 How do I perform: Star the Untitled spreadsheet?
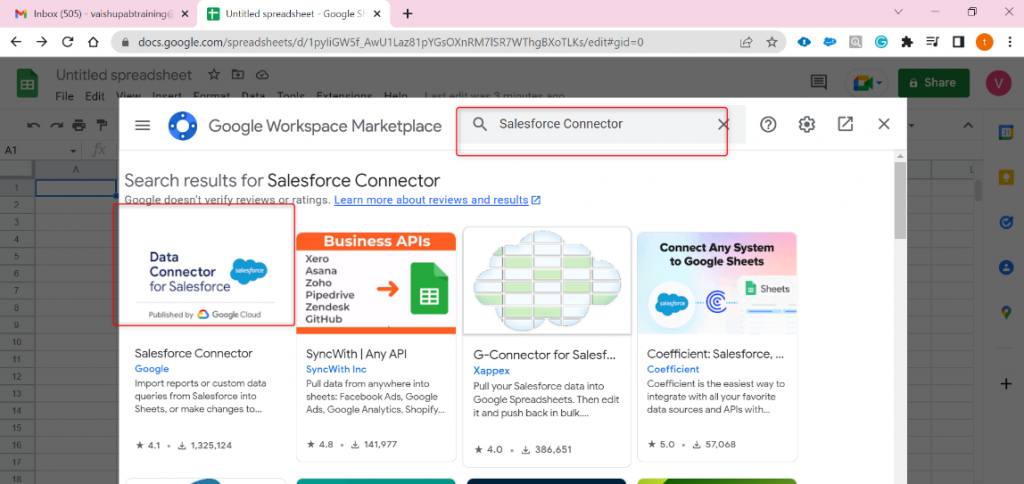coord(214,74)
